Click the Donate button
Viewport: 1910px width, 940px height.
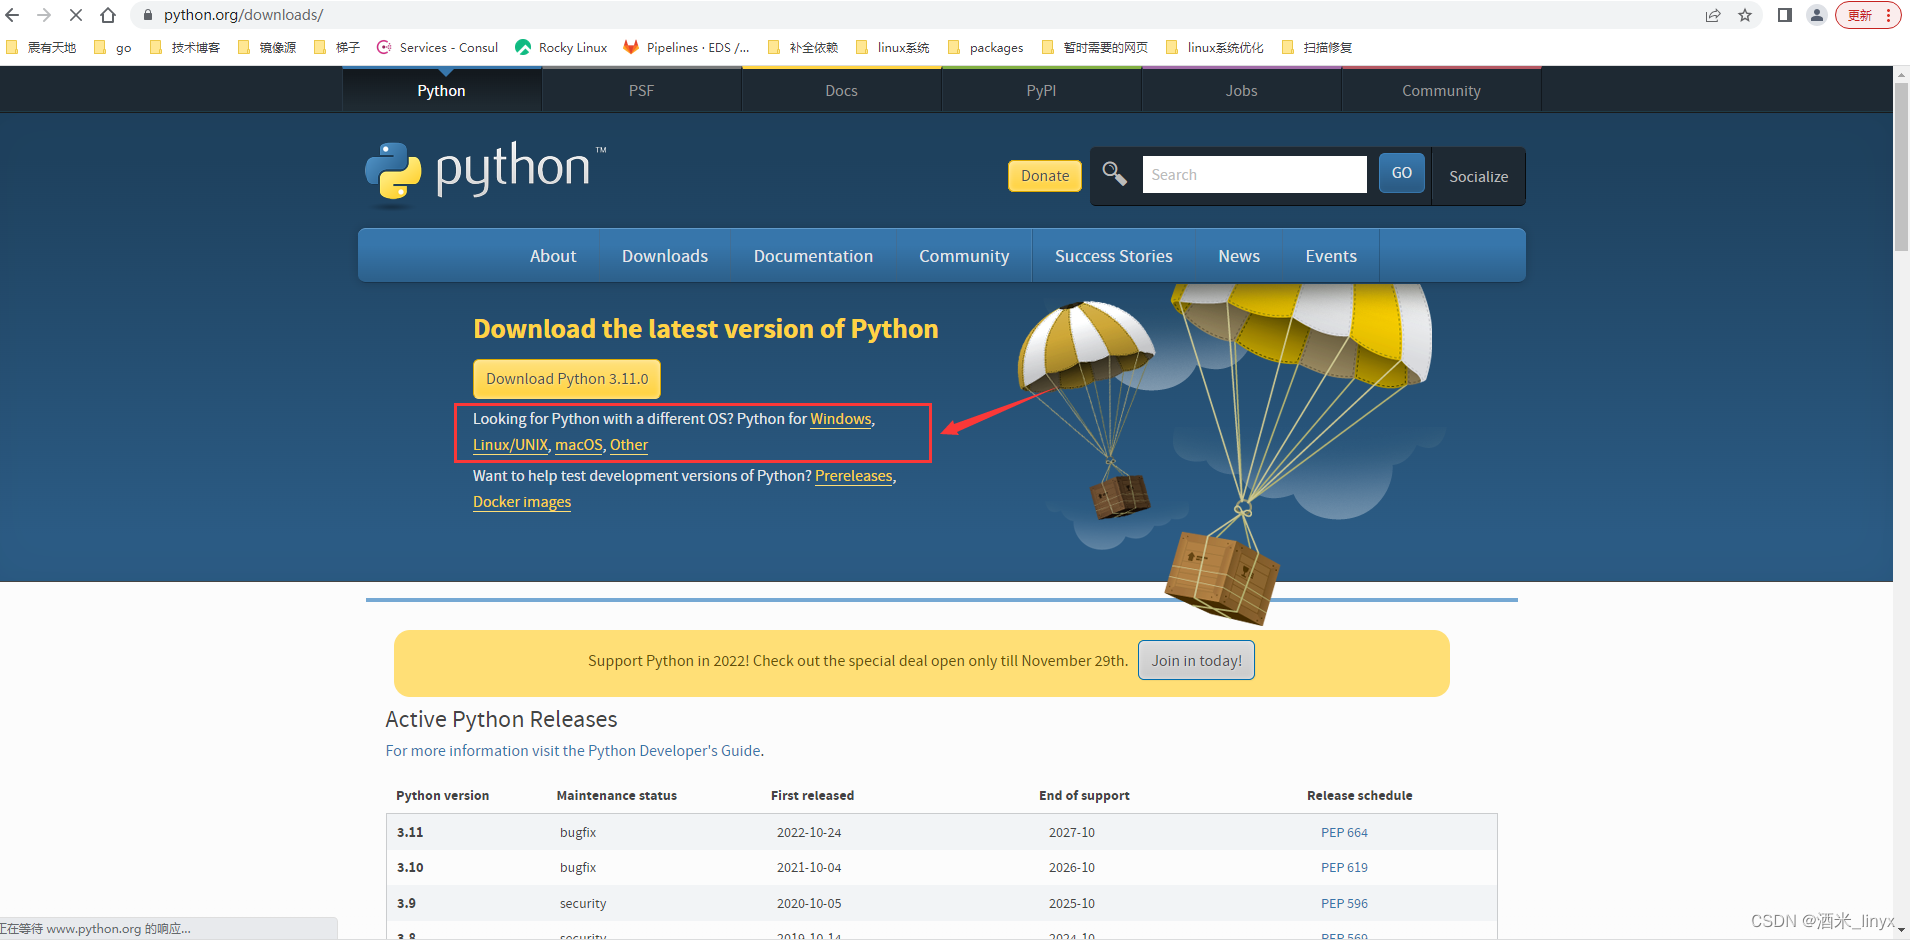click(1044, 175)
